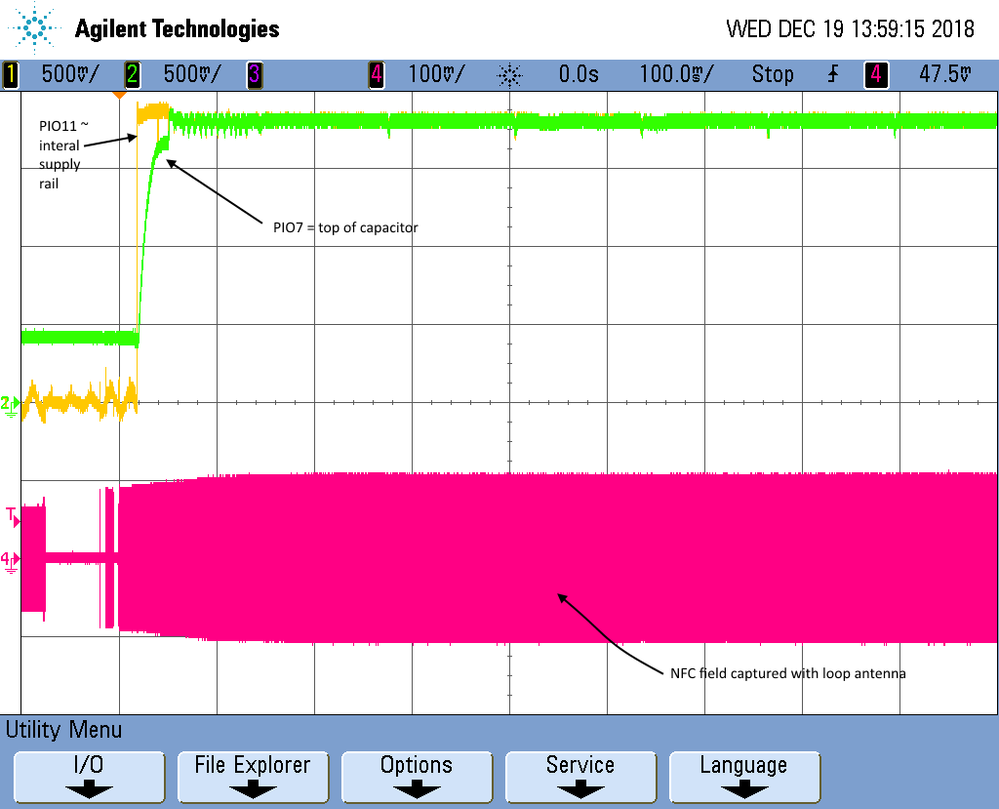Screen dimensions: 999x809
Task: Click channel 4 scale 100mV value
Action: pos(436,74)
